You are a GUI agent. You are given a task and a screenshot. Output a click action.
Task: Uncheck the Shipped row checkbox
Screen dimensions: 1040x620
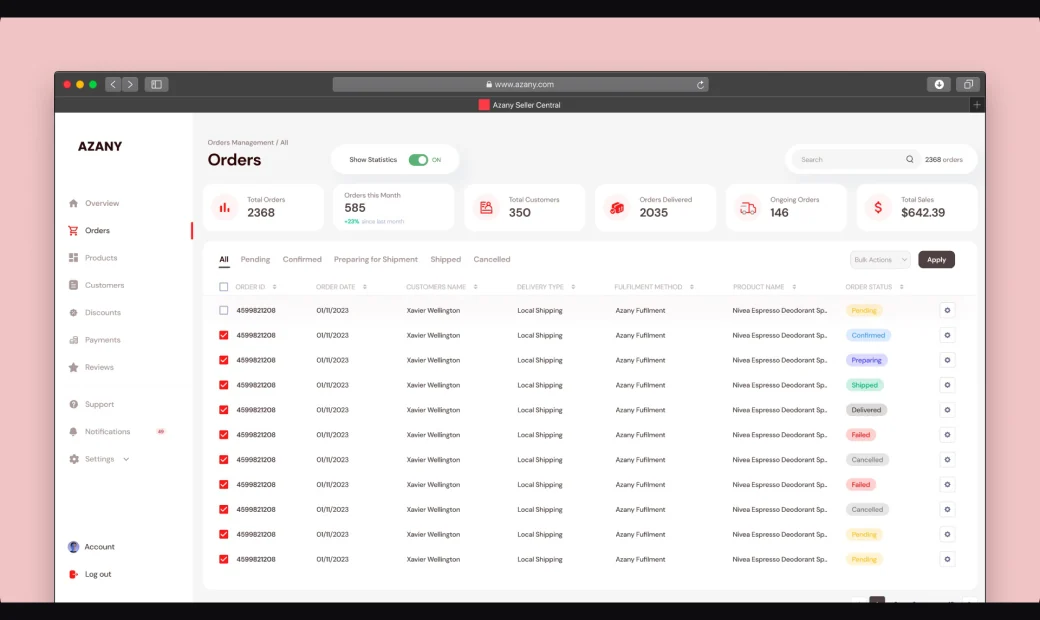coord(224,385)
